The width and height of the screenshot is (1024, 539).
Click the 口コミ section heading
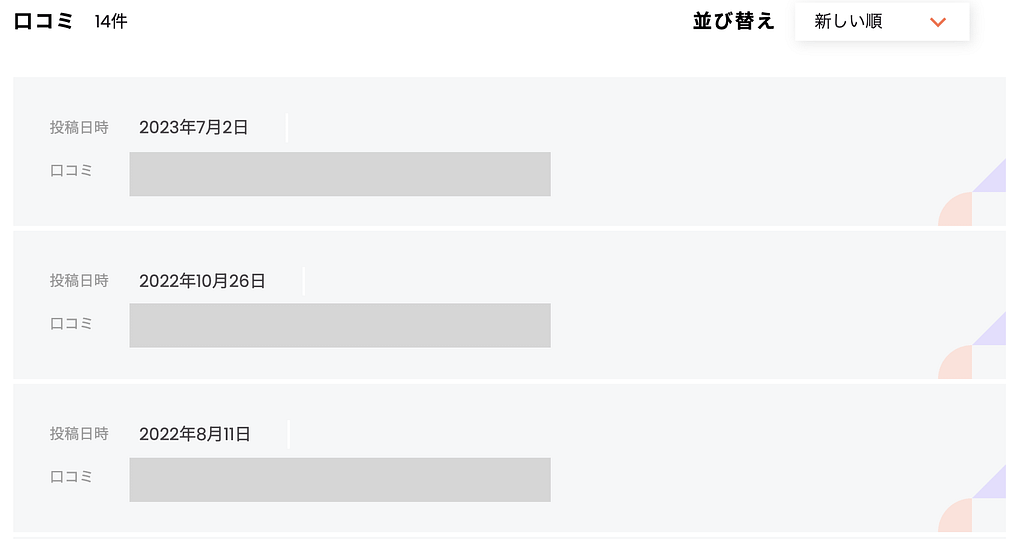pos(44,21)
